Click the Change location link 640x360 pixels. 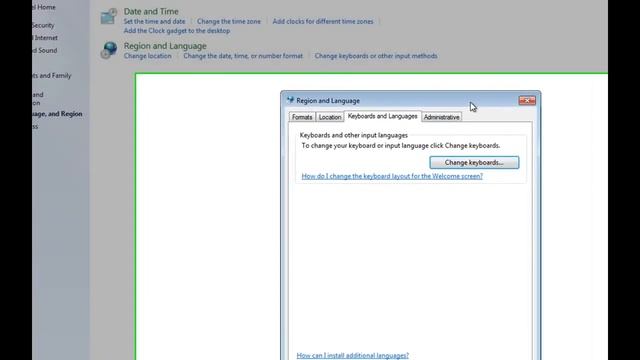coord(148,56)
